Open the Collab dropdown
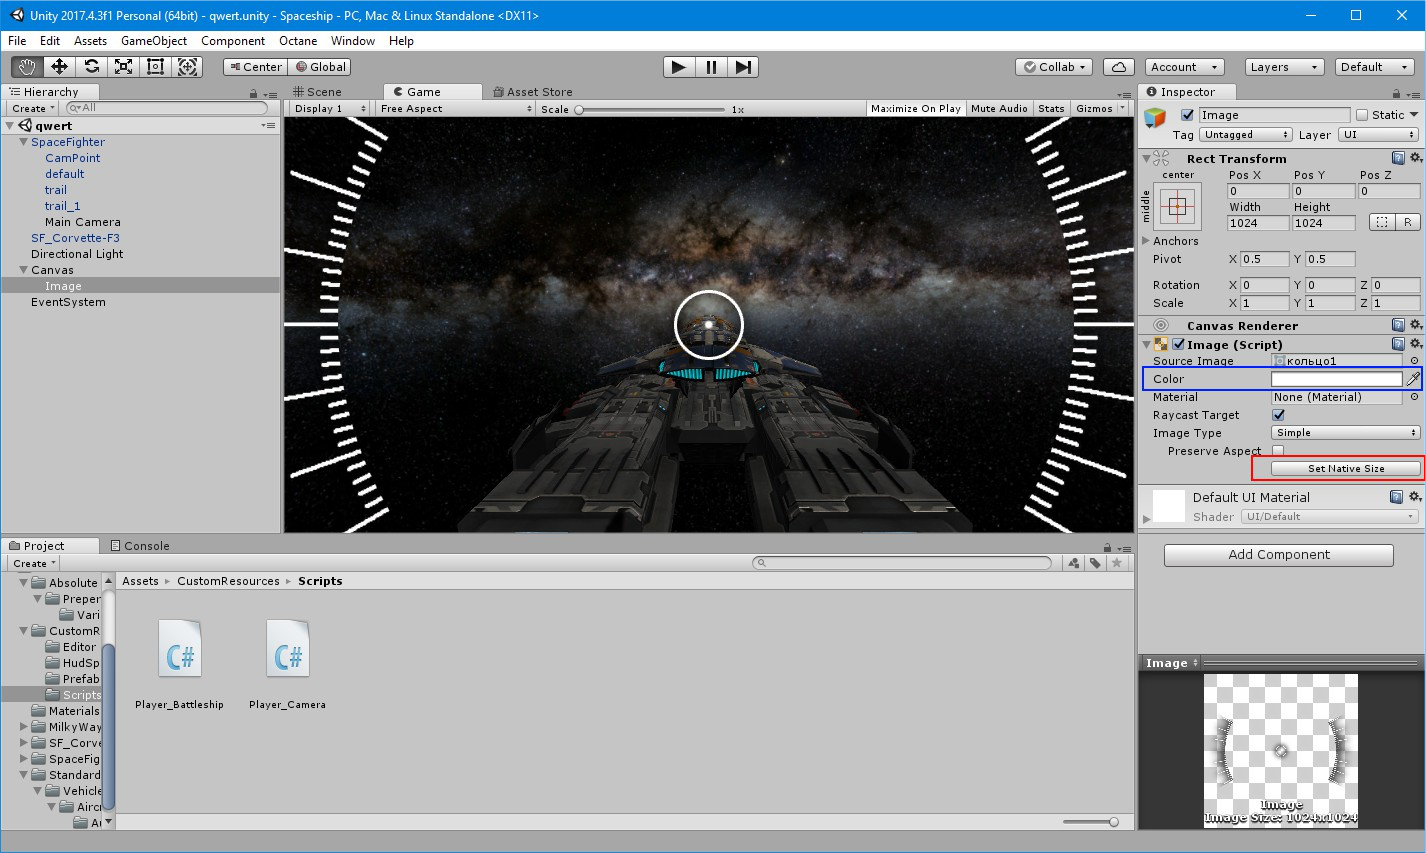The image size is (1426, 853). [x=1054, y=67]
